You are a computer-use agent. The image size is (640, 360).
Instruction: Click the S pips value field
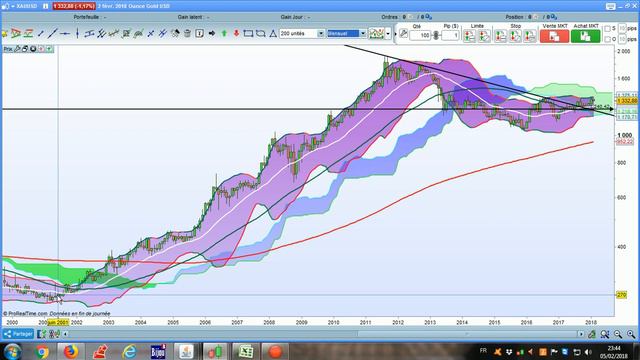(622, 29)
